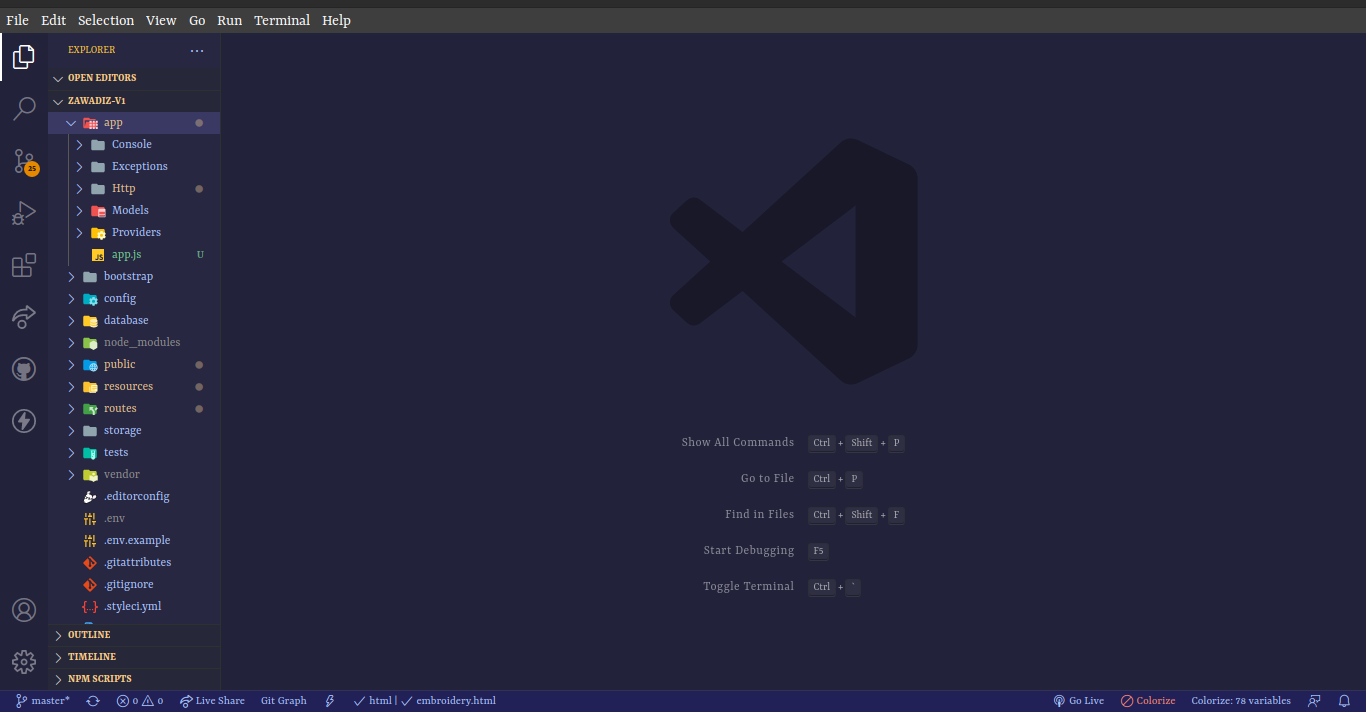This screenshot has height=712, width=1366.
Task: Expand the node_modules folder
Action: point(134,343)
